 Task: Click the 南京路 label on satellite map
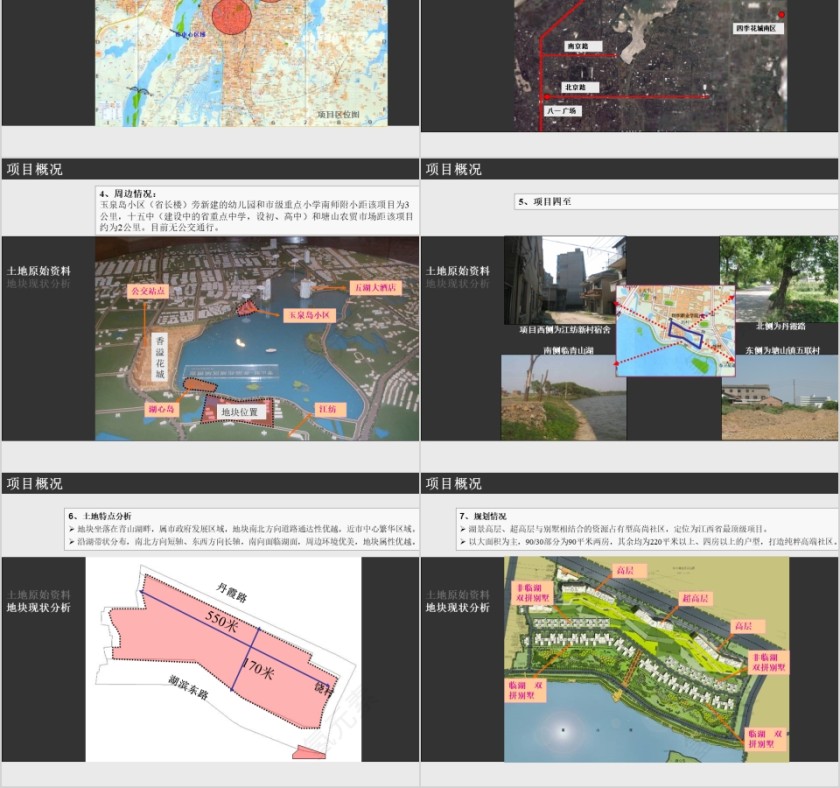tap(577, 46)
